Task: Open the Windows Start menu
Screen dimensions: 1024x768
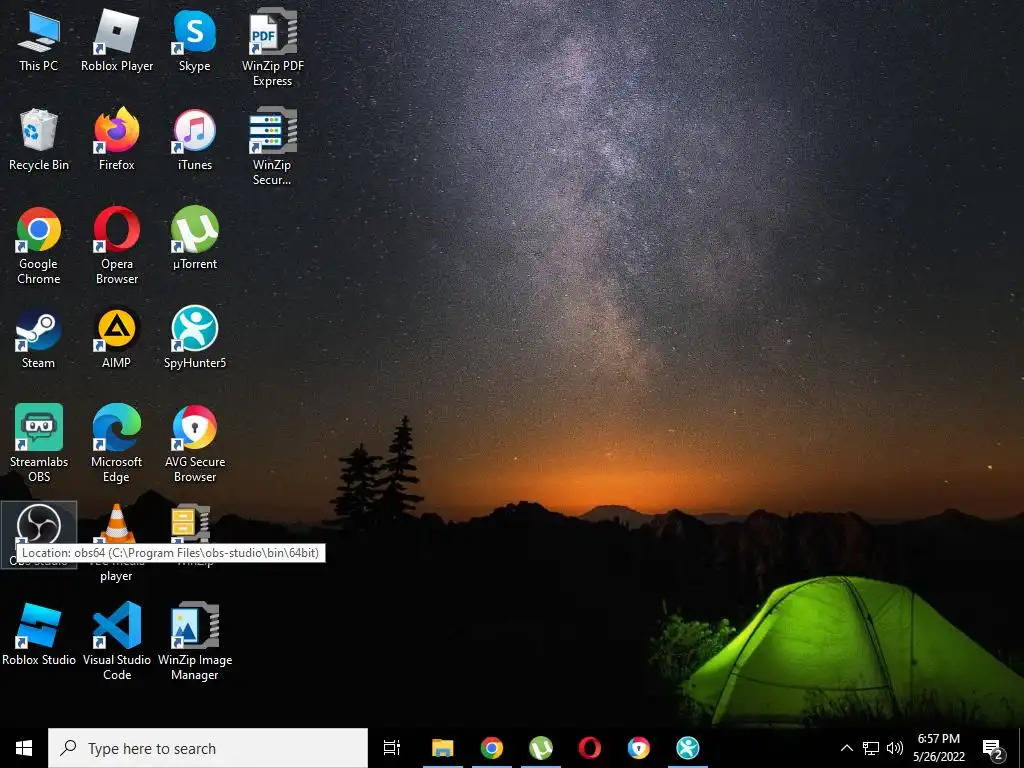Action: coord(24,748)
